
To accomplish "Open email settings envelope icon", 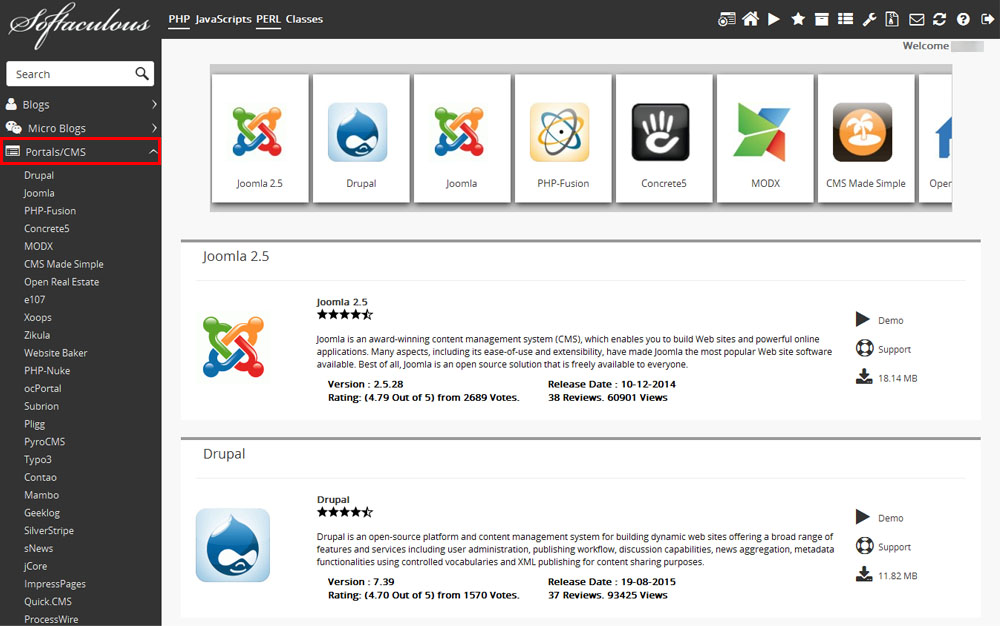I will (x=916, y=19).
